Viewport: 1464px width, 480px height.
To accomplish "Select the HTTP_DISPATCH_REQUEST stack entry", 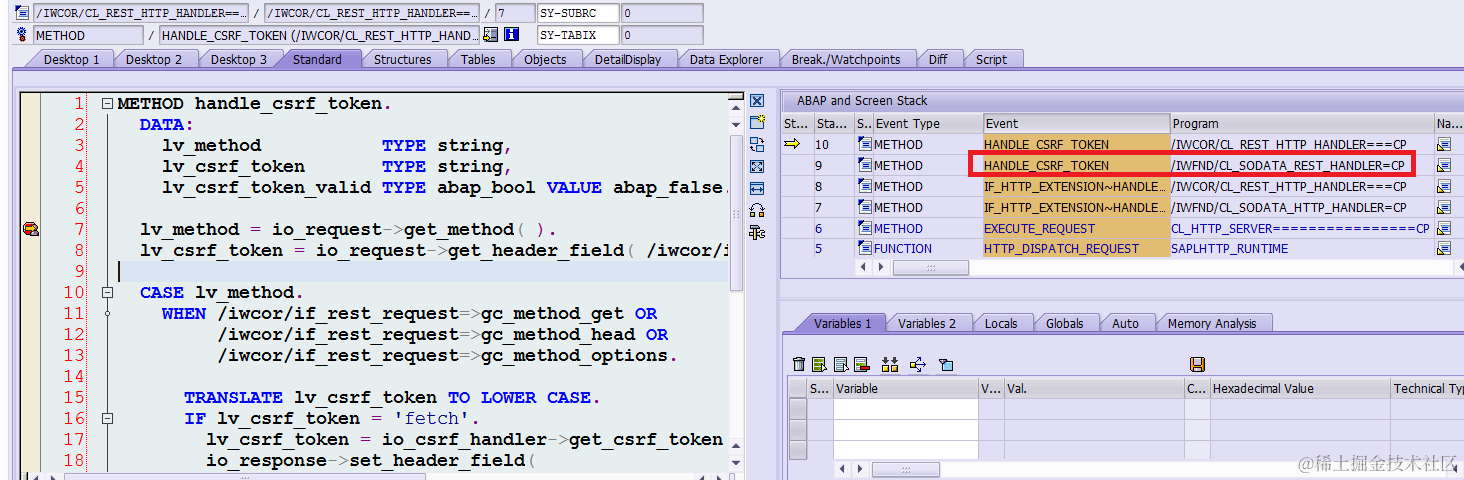I will point(1076,249).
